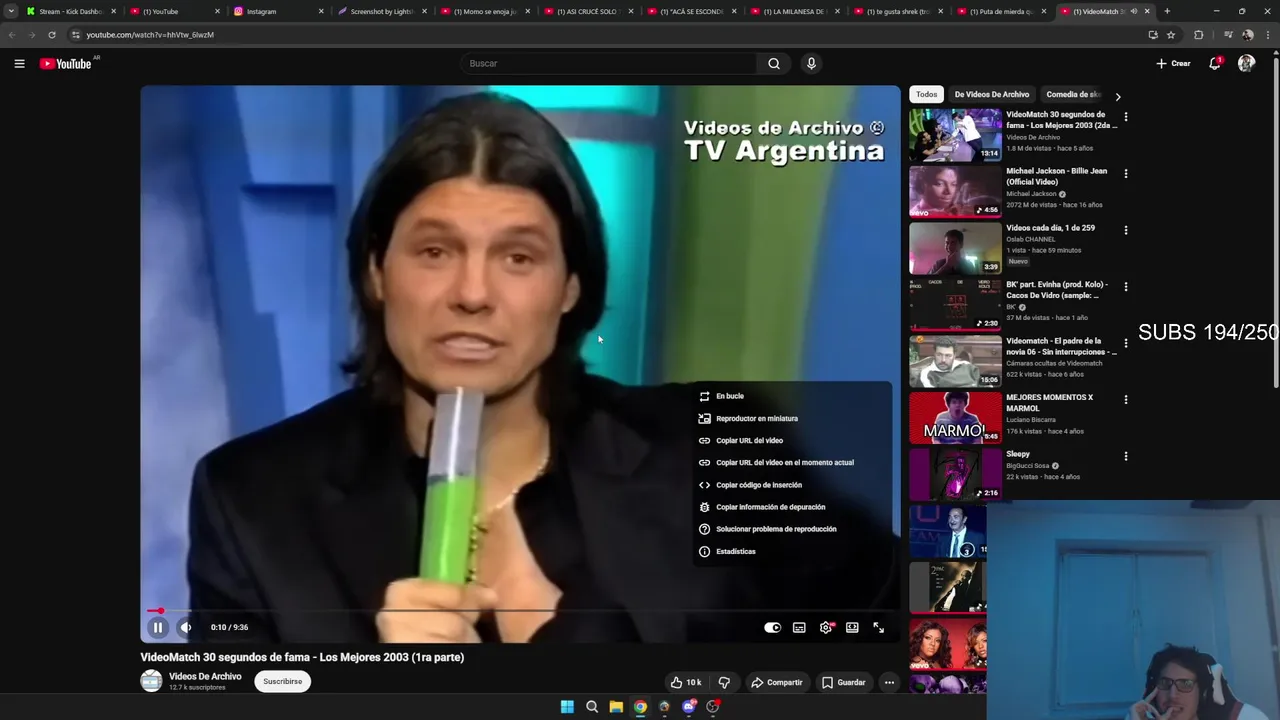Toggle the autoplay switch in player
This screenshot has height=720, width=1280.
coord(772,627)
